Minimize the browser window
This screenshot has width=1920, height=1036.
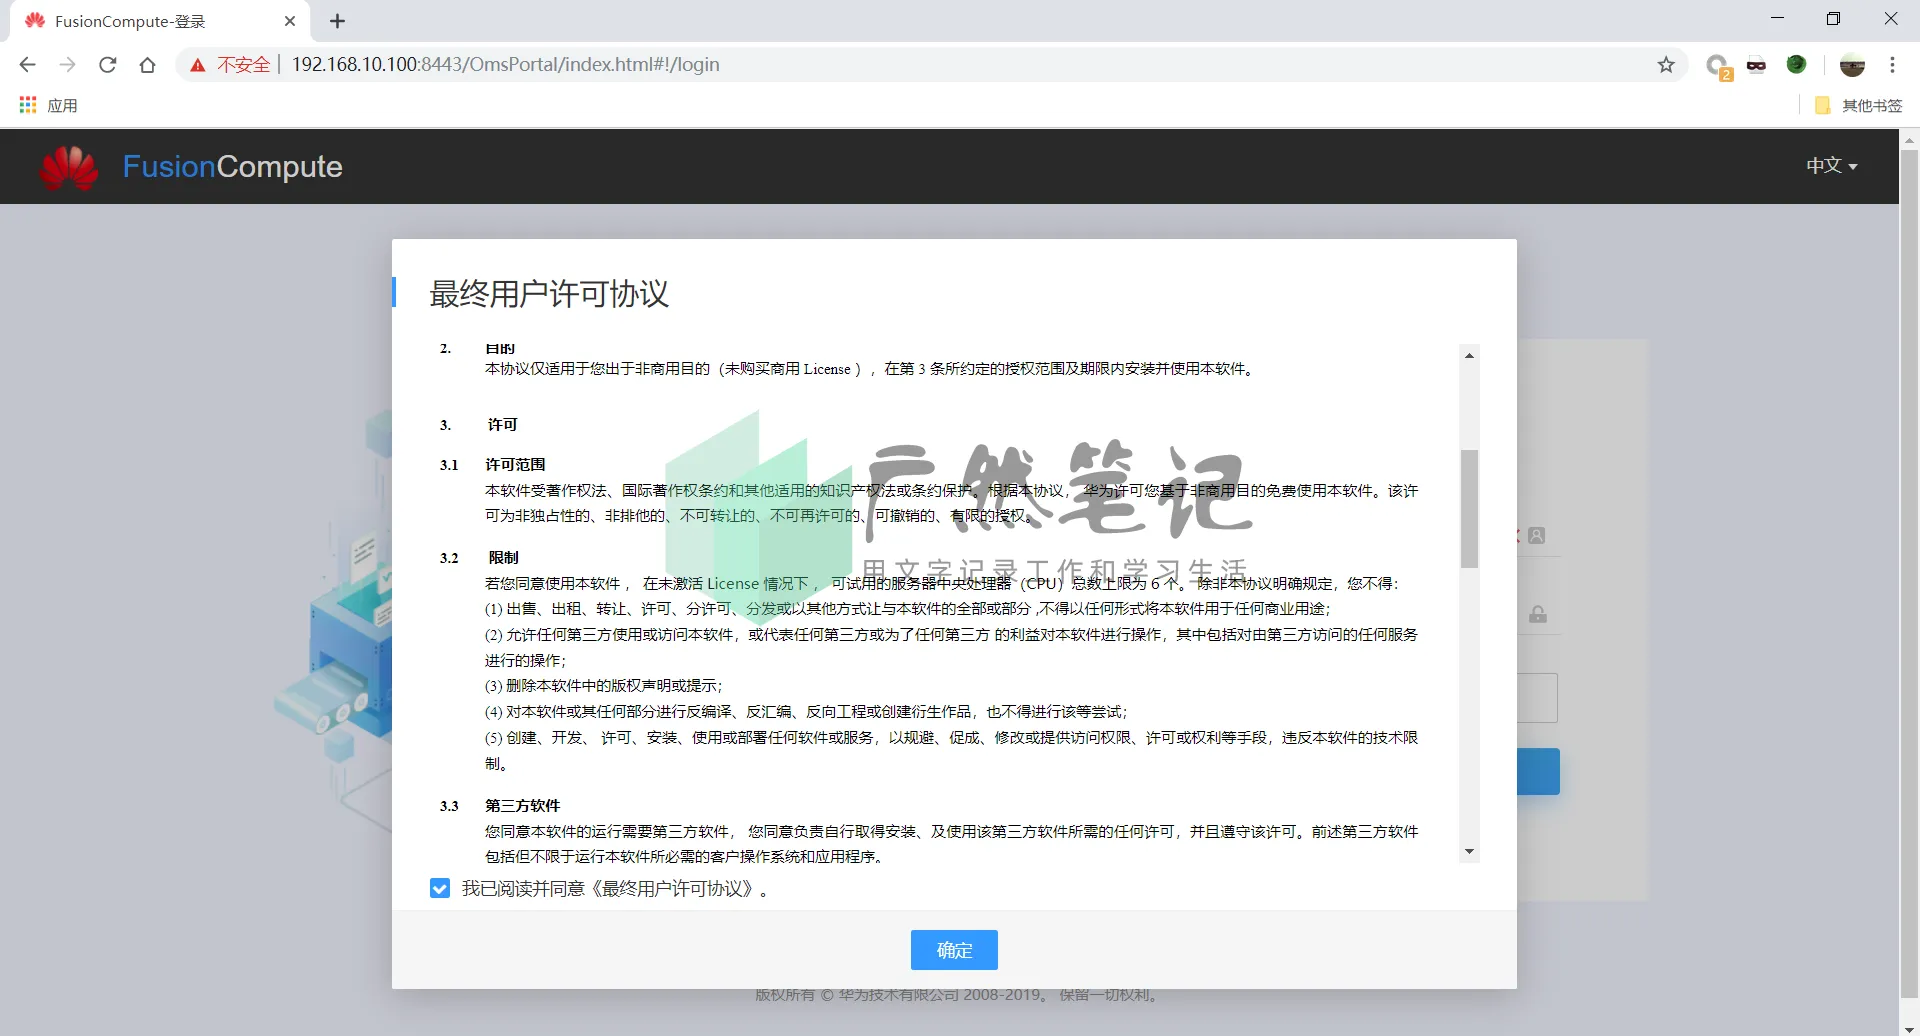pos(1777,19)
